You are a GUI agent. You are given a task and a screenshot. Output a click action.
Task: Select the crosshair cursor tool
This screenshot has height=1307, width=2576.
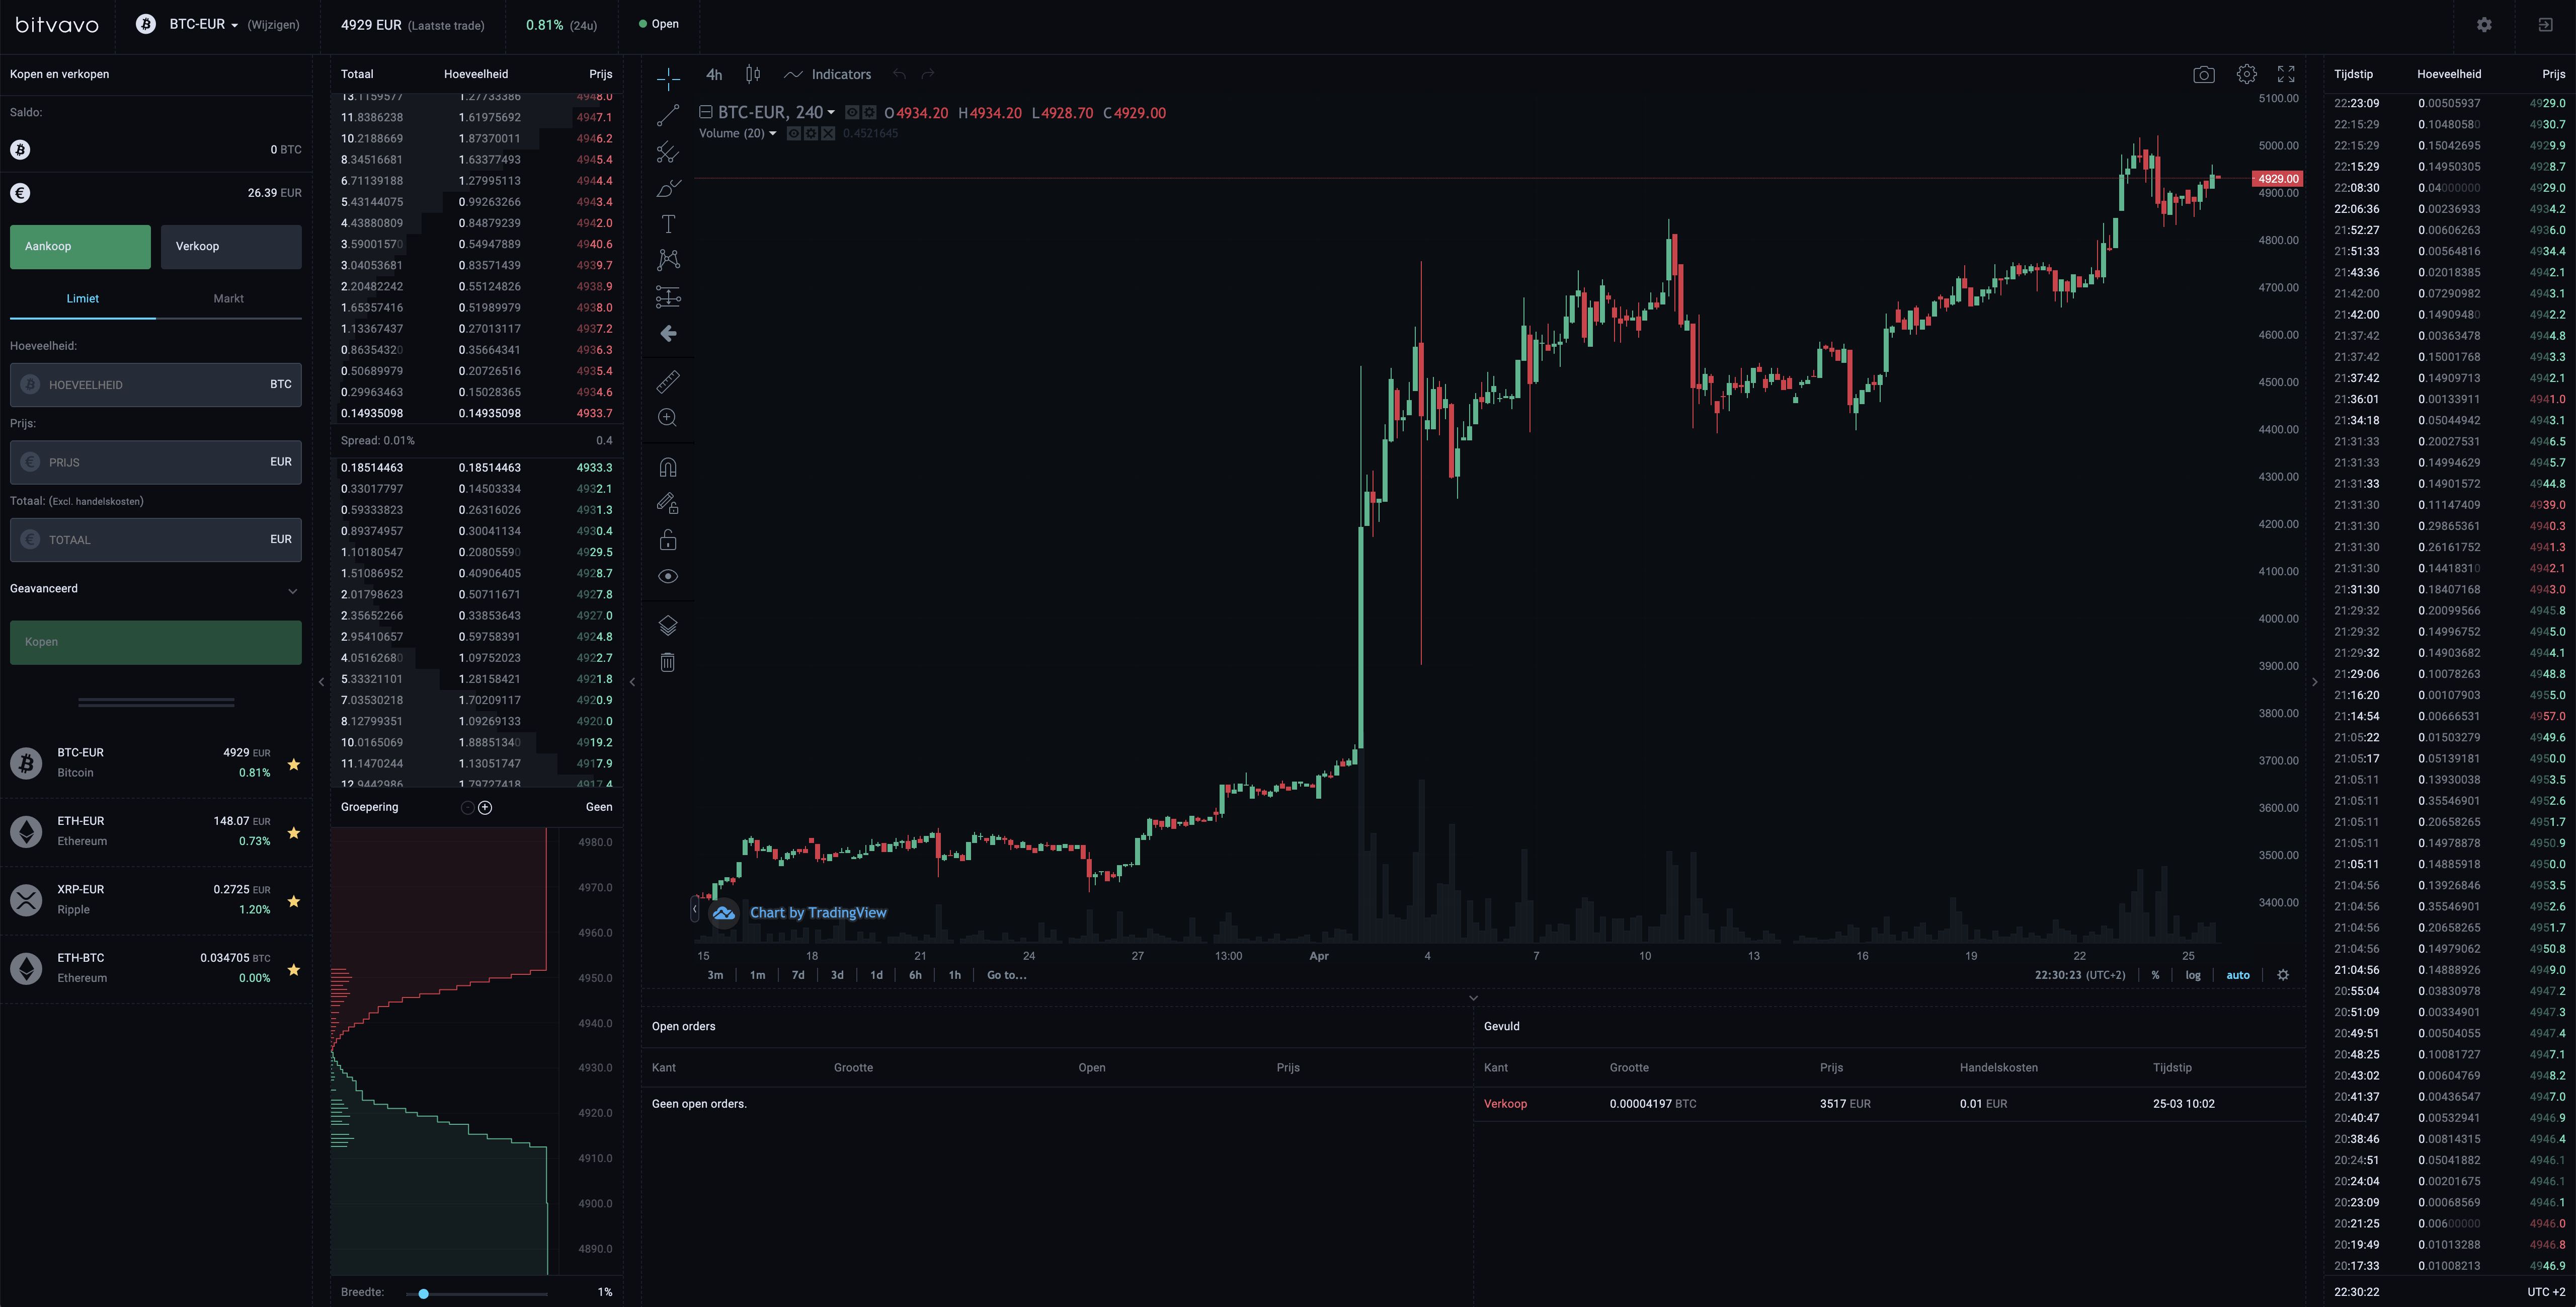(668, 78)
